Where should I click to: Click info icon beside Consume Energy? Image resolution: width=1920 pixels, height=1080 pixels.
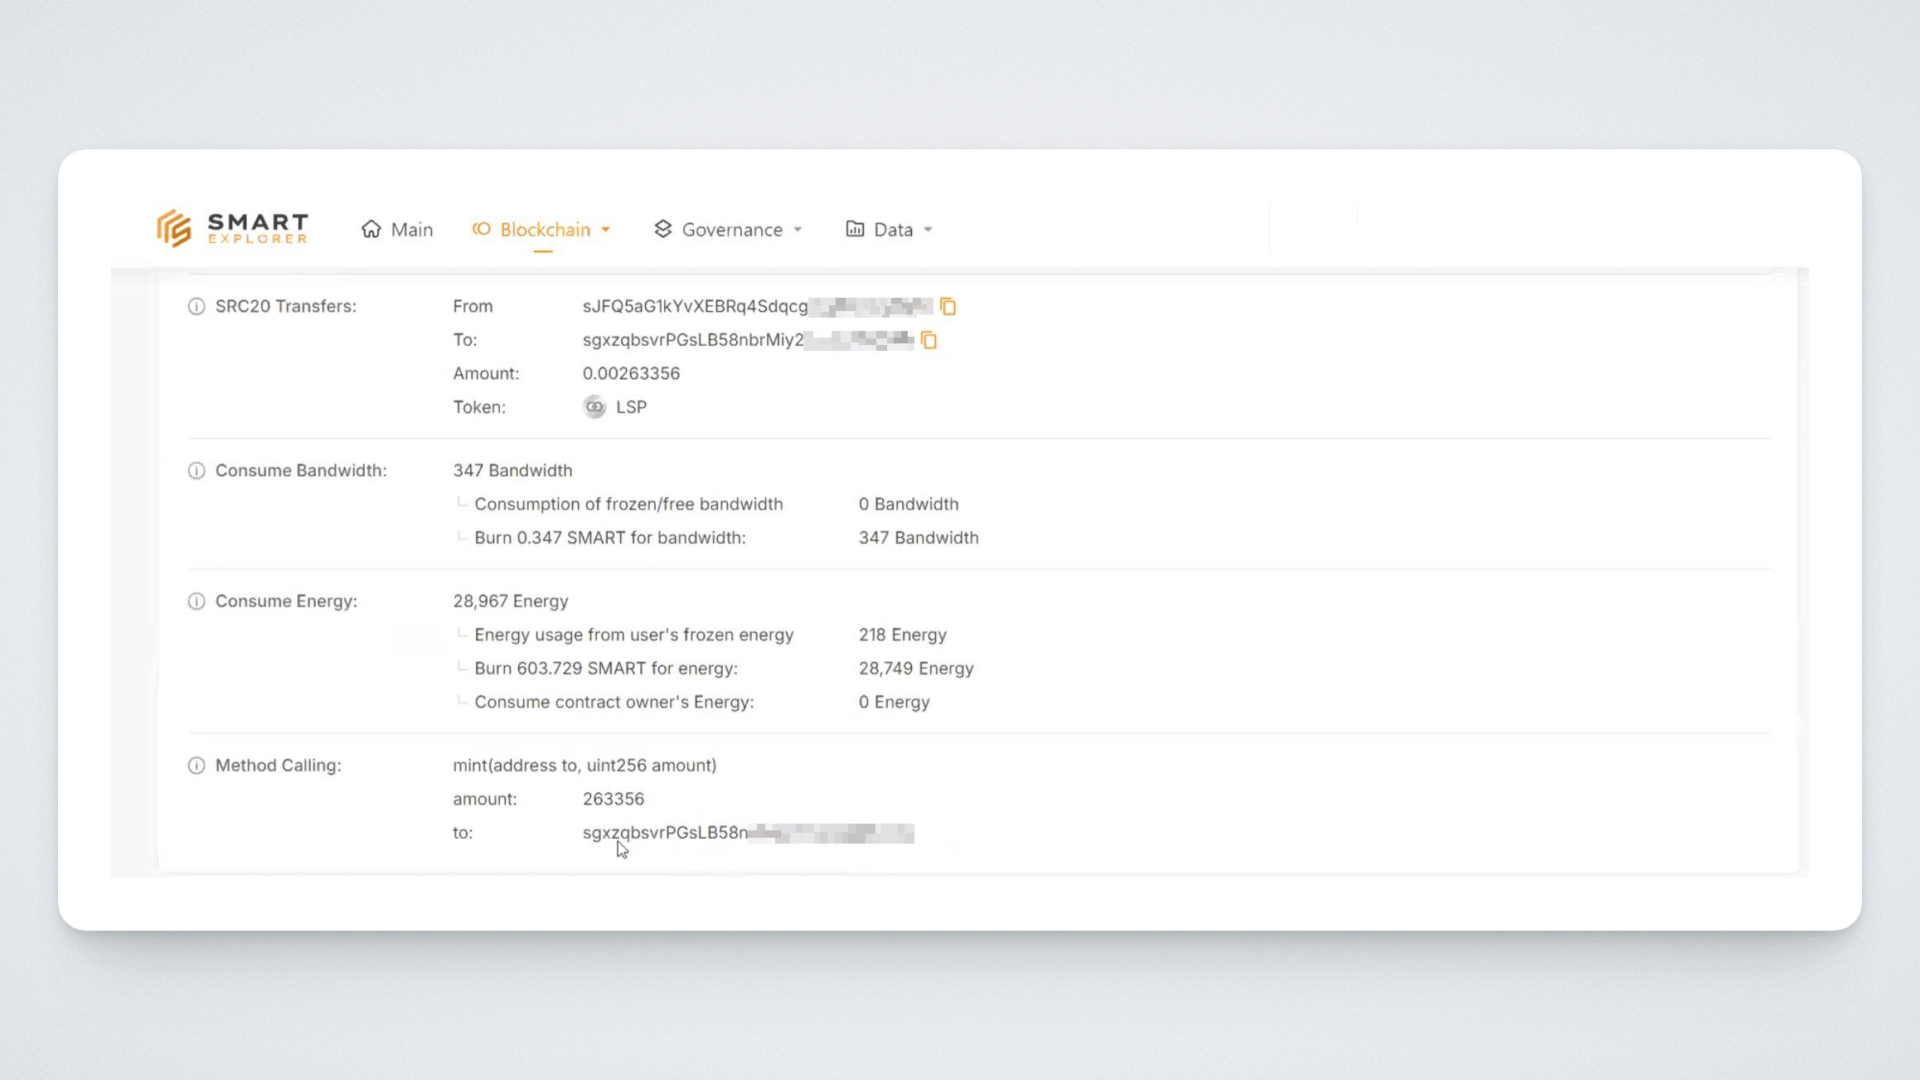point(196,602)
